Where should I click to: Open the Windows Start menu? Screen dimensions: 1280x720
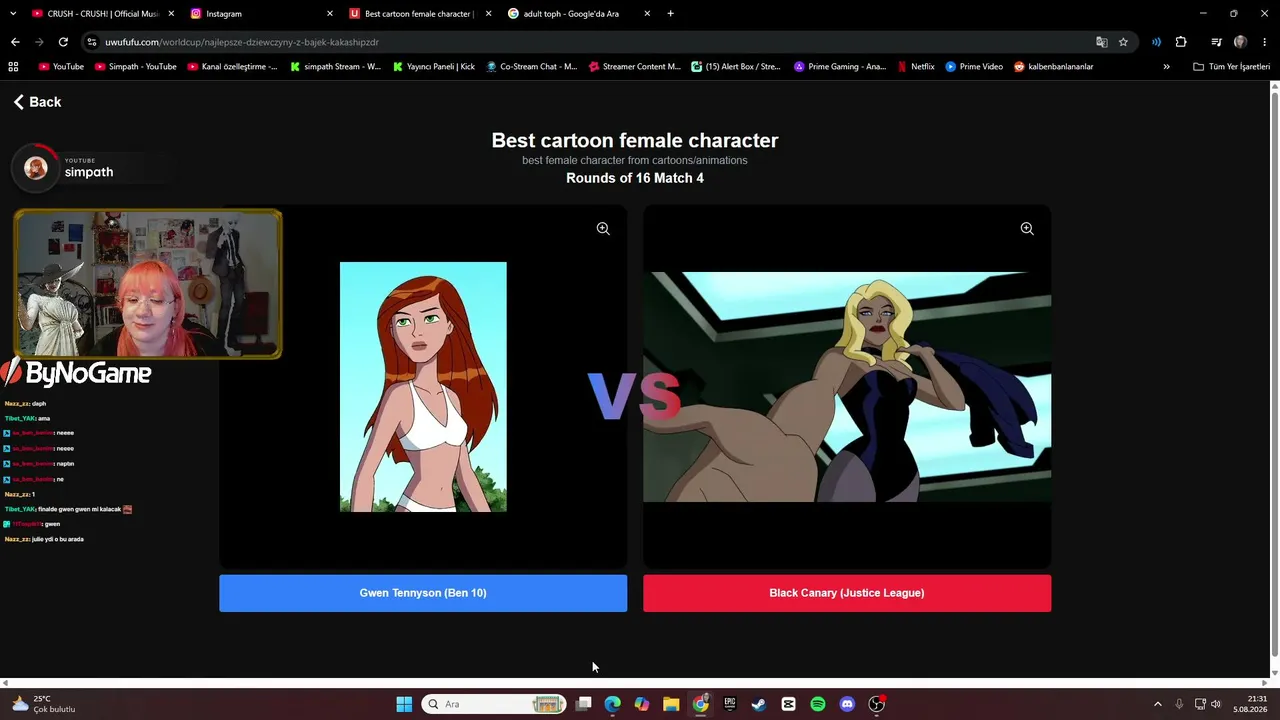404,704
